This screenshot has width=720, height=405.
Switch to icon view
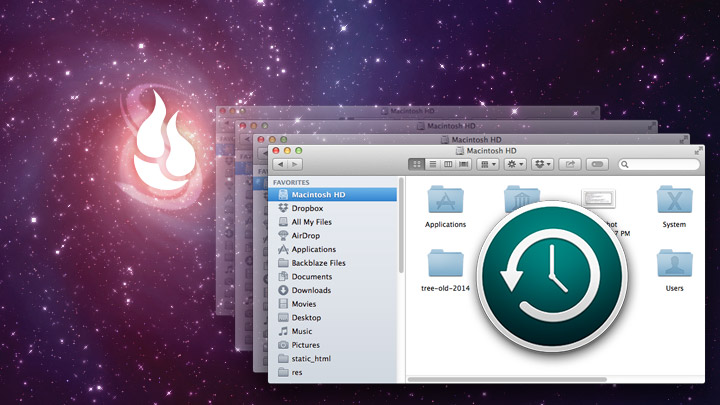click(416, 164)
